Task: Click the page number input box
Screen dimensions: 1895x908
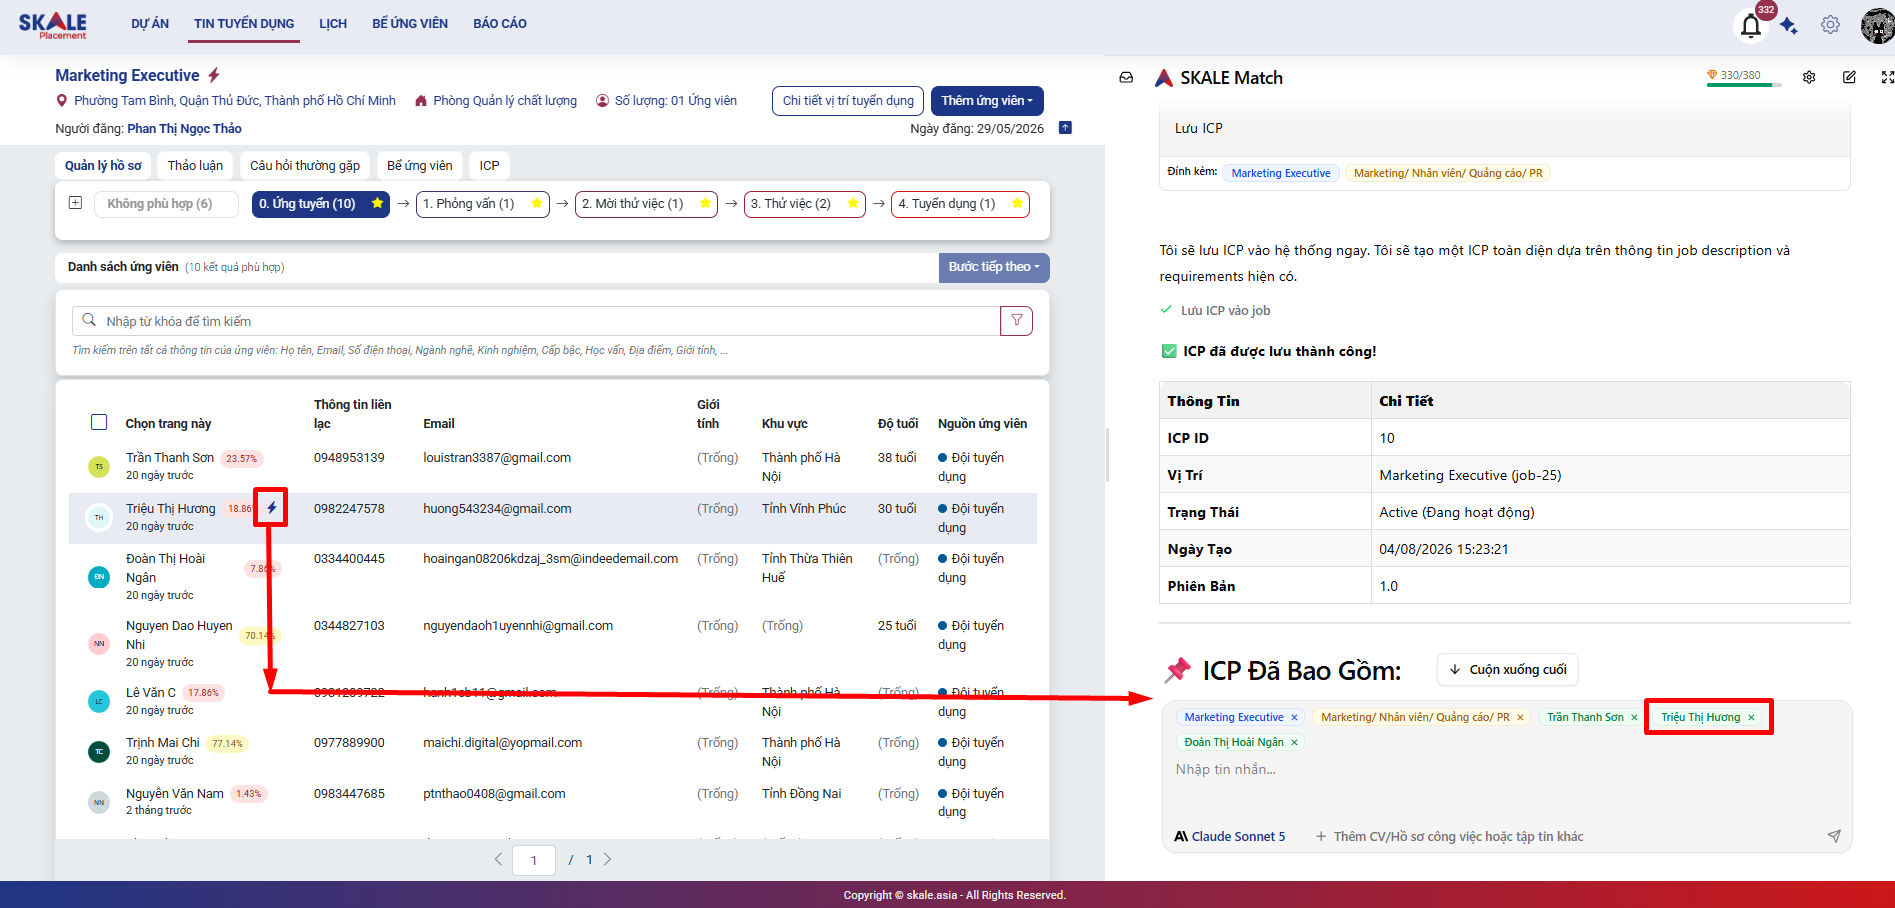Action: (534, 860)
